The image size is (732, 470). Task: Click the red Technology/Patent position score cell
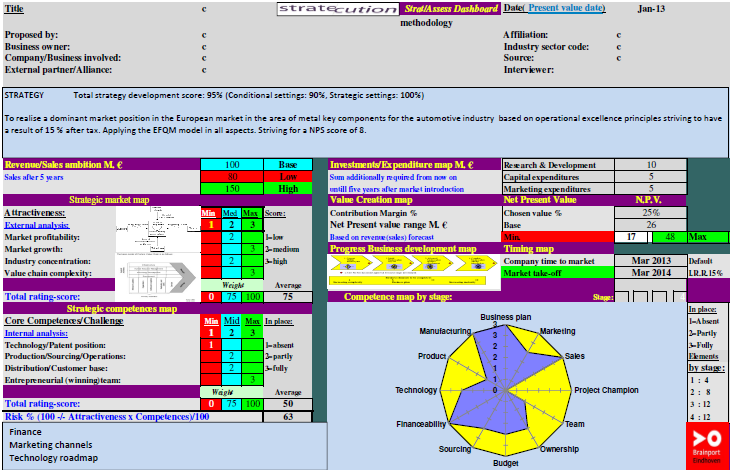(210, 344)
